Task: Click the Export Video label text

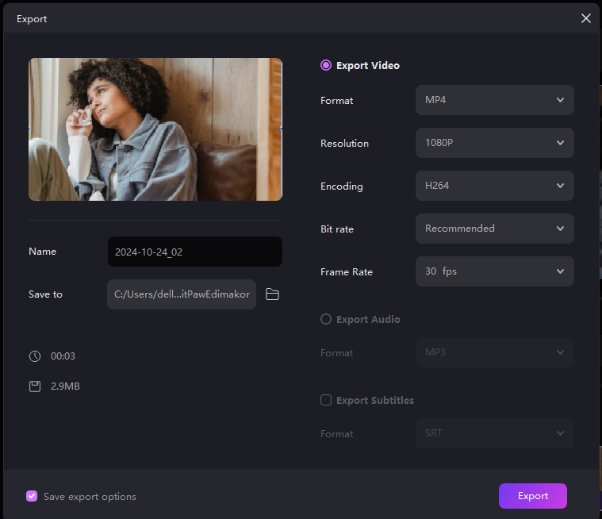Action: (368, 66)
